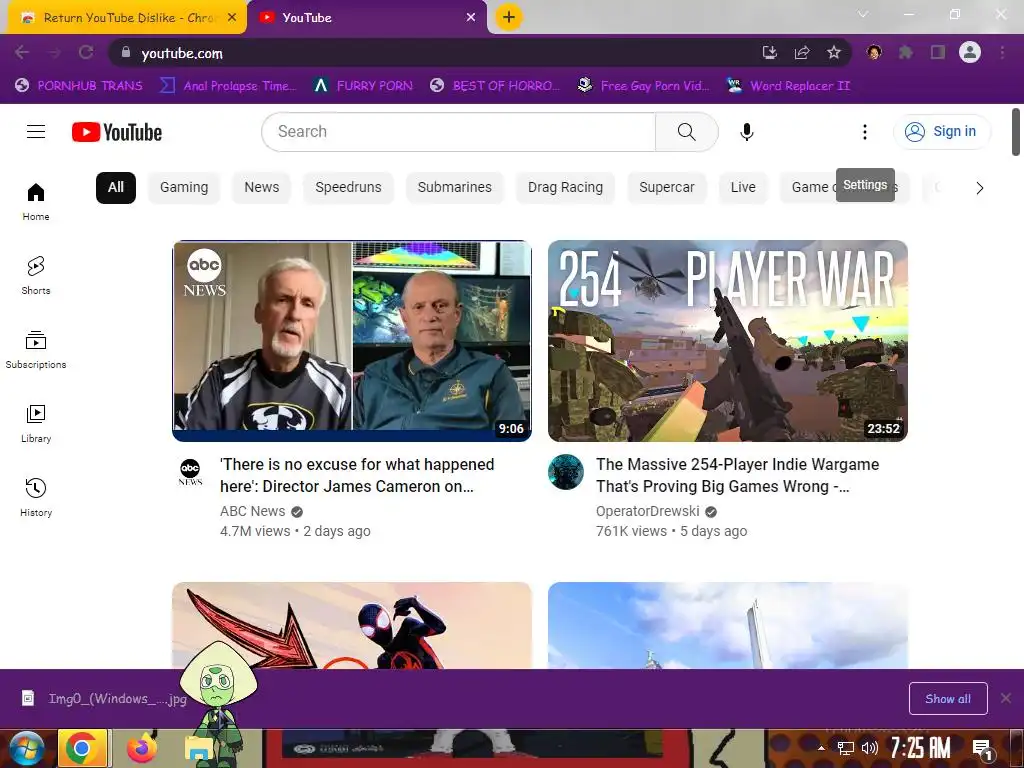Open Chrome three-dot menu

tap(1002, 53)
